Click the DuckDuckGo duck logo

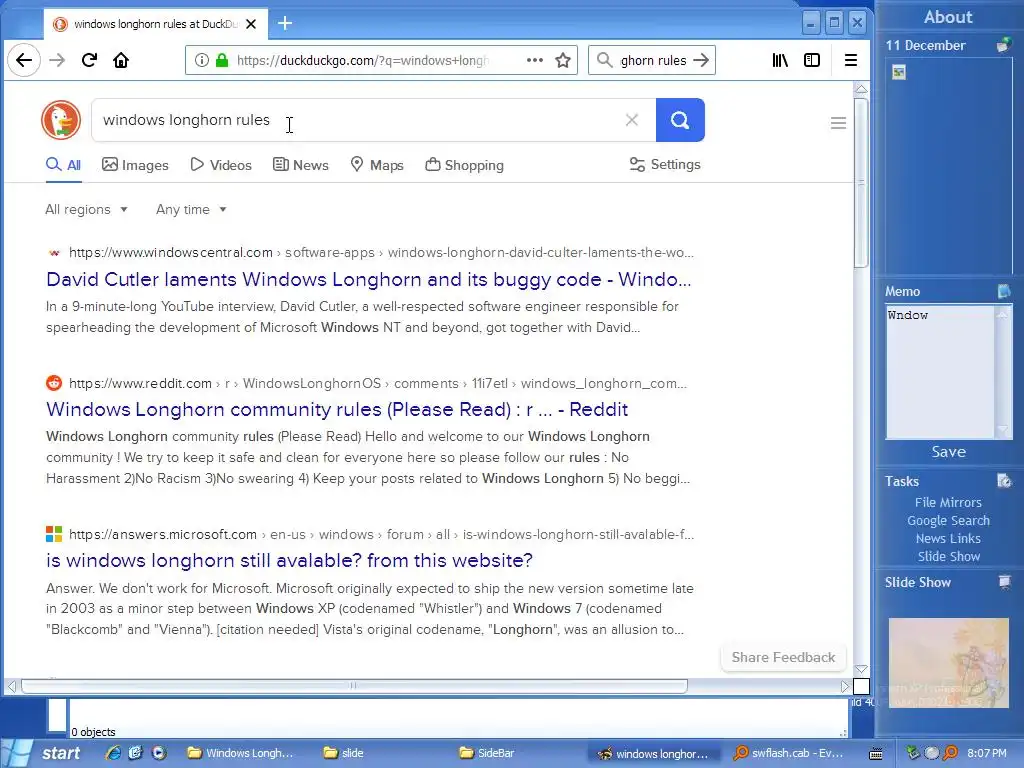(61, 120)
